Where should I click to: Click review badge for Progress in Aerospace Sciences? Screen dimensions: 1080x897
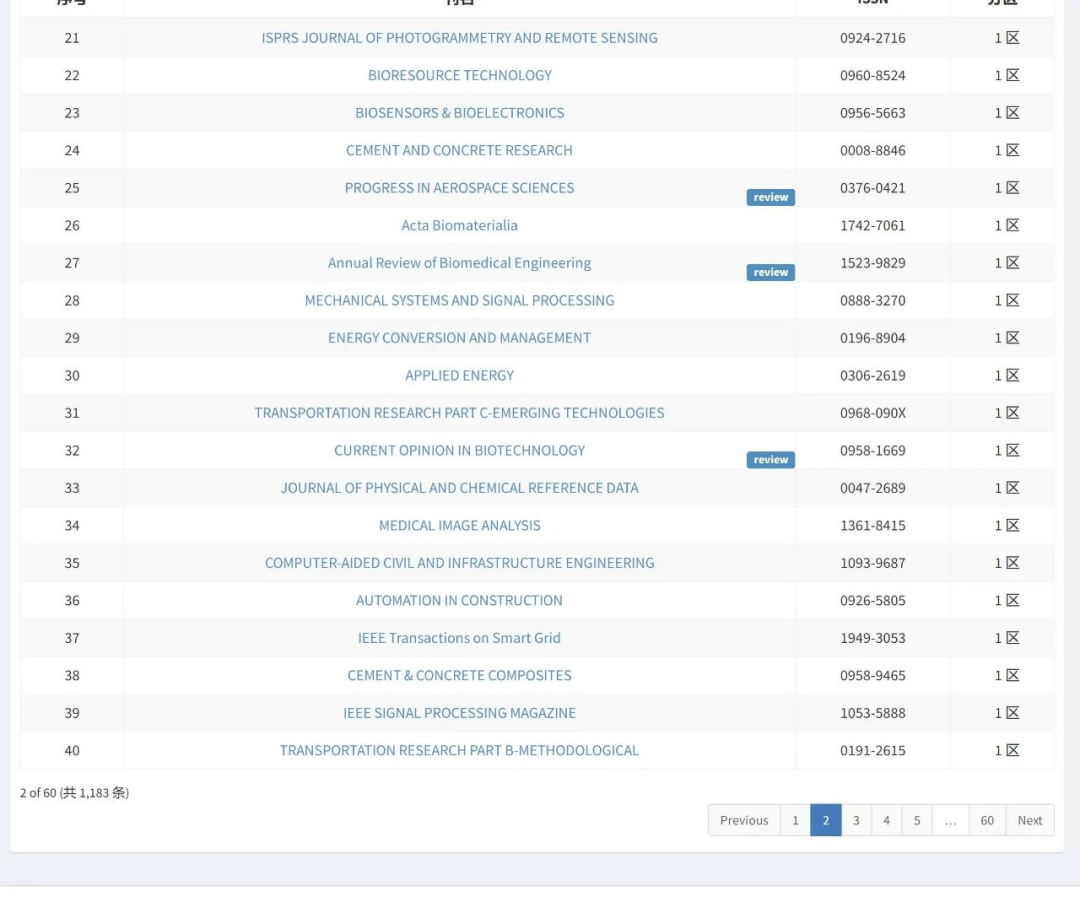pos(770,197)
